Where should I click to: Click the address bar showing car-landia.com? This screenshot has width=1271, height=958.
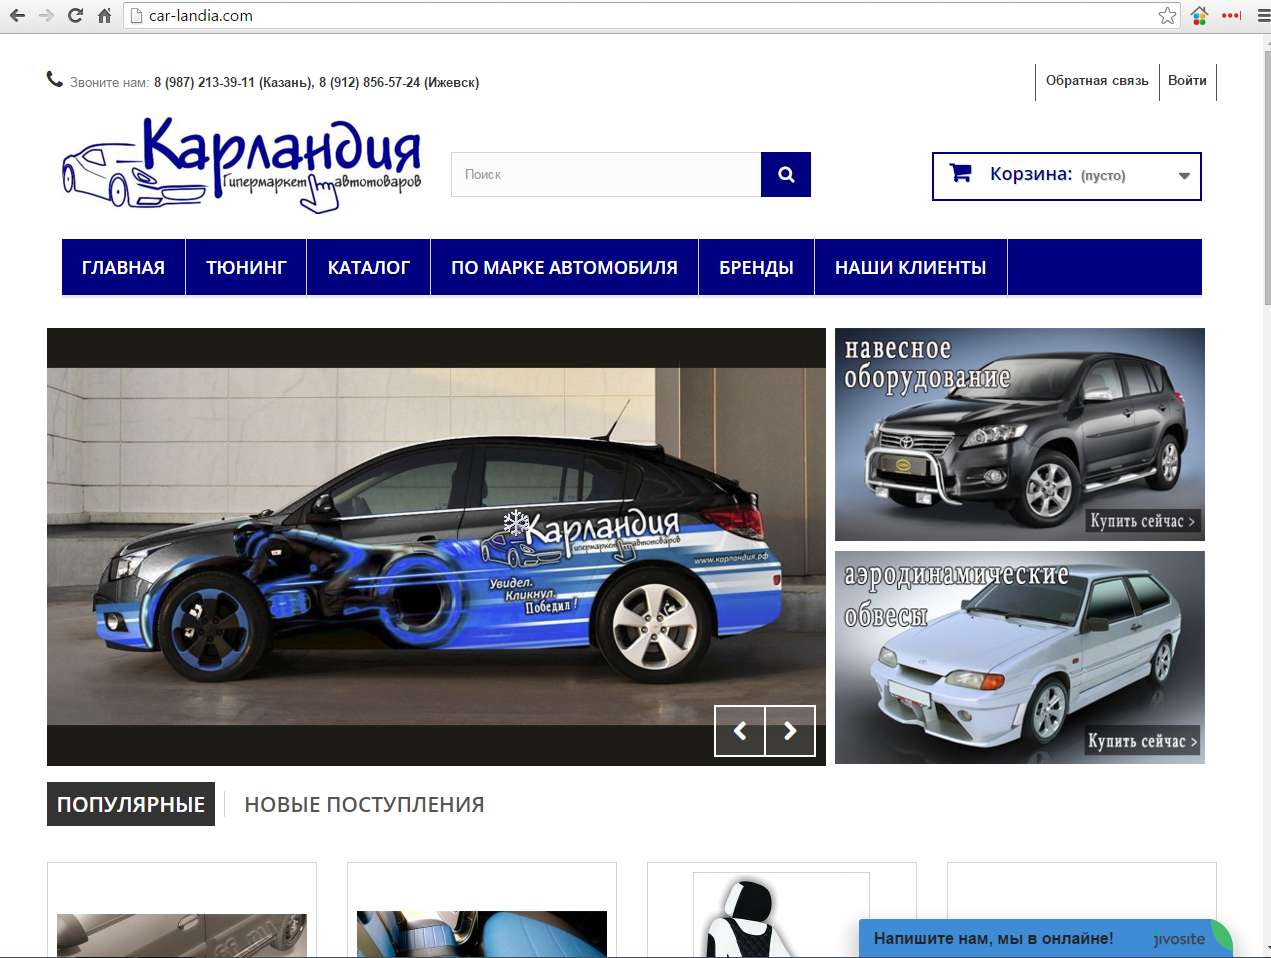(640, 15)
